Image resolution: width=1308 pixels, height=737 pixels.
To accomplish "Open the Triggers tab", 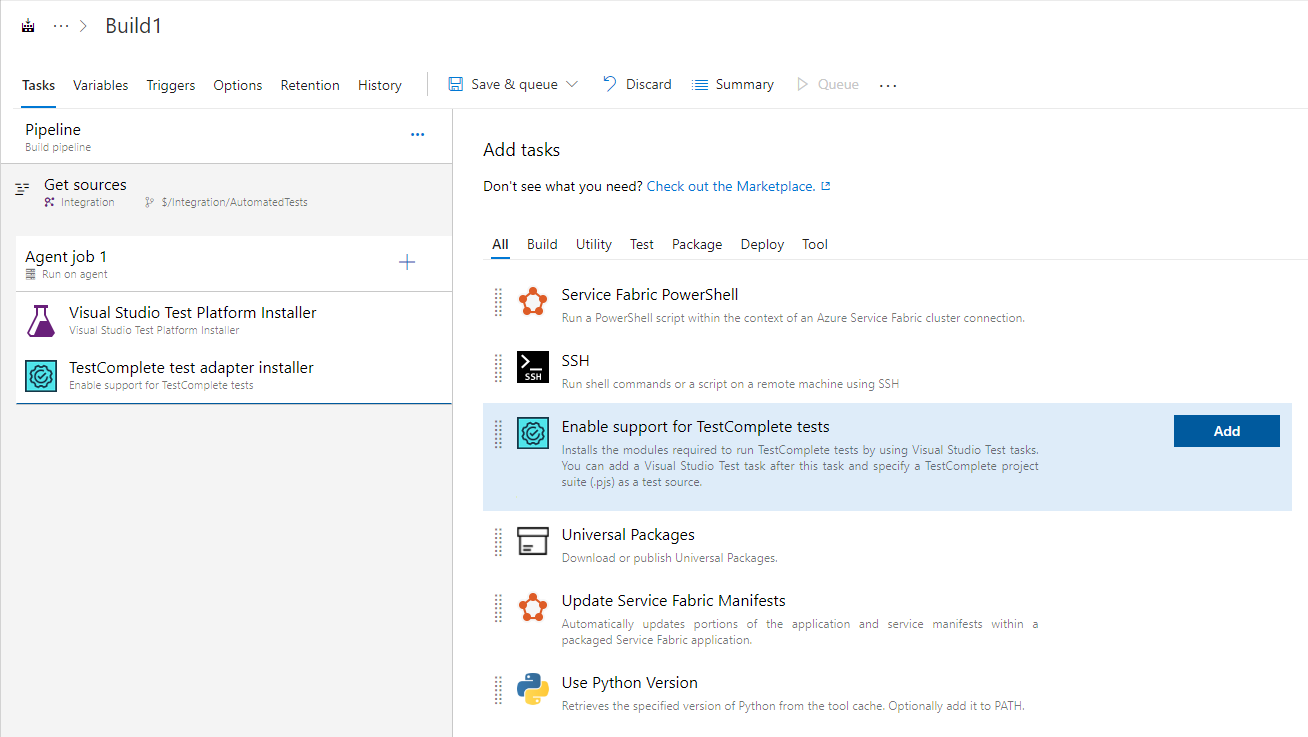I will [x=170, y=85].
